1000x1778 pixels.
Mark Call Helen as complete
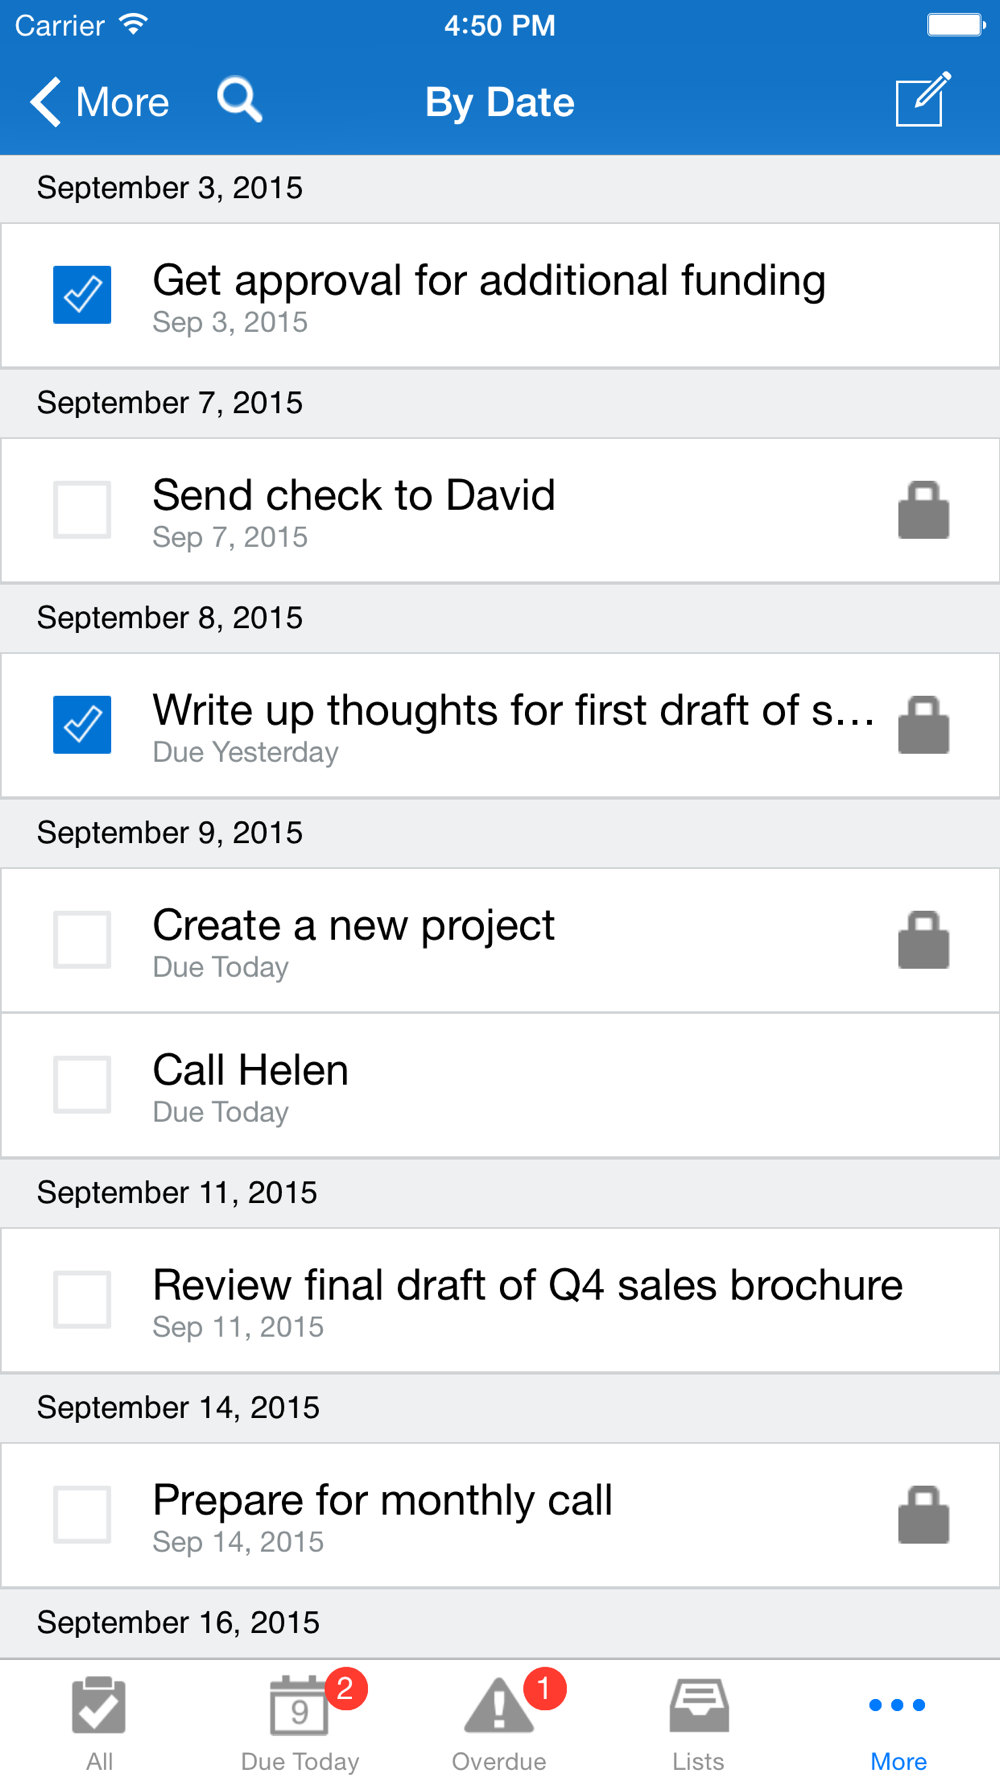click(x=82, y=1085)
